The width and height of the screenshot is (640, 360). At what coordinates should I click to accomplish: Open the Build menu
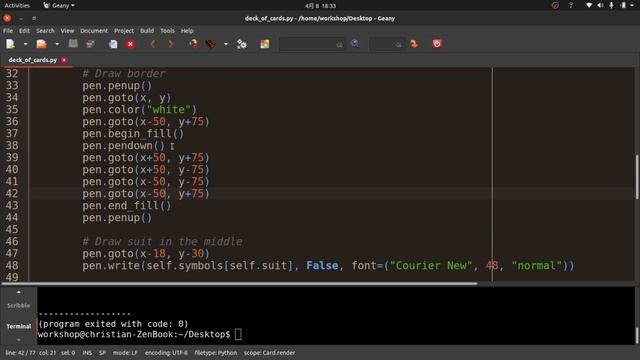click(147, 31)
